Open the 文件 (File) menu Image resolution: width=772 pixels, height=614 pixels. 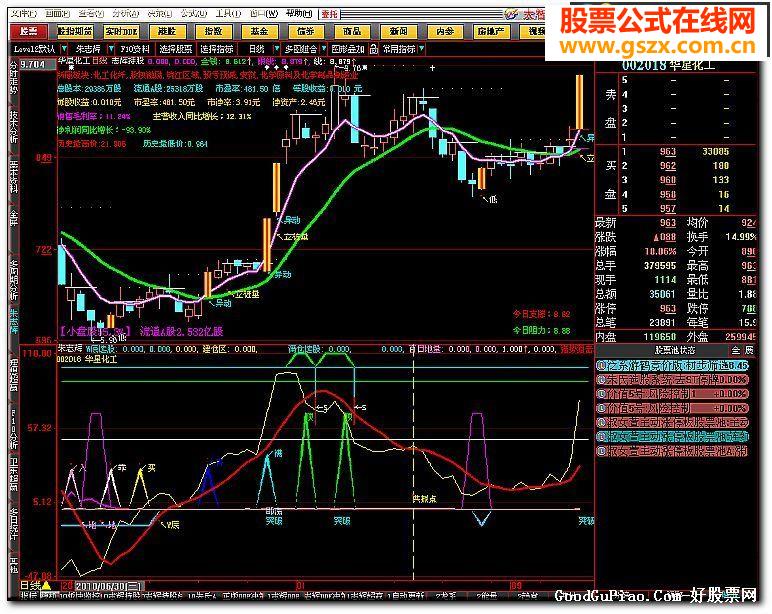(x=24, y=13)
